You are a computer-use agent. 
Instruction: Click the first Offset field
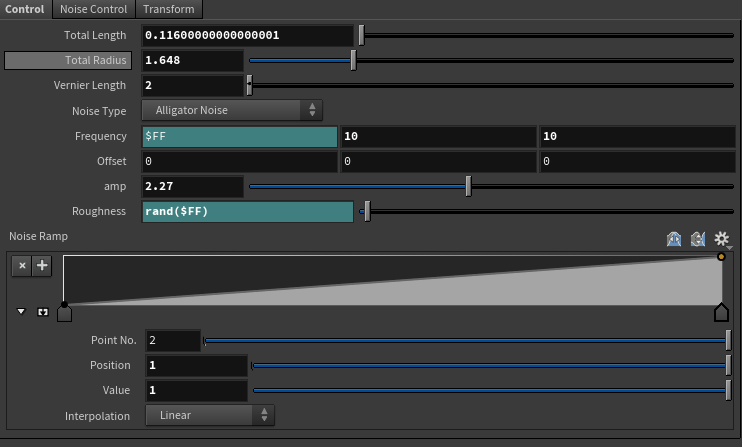240,161
